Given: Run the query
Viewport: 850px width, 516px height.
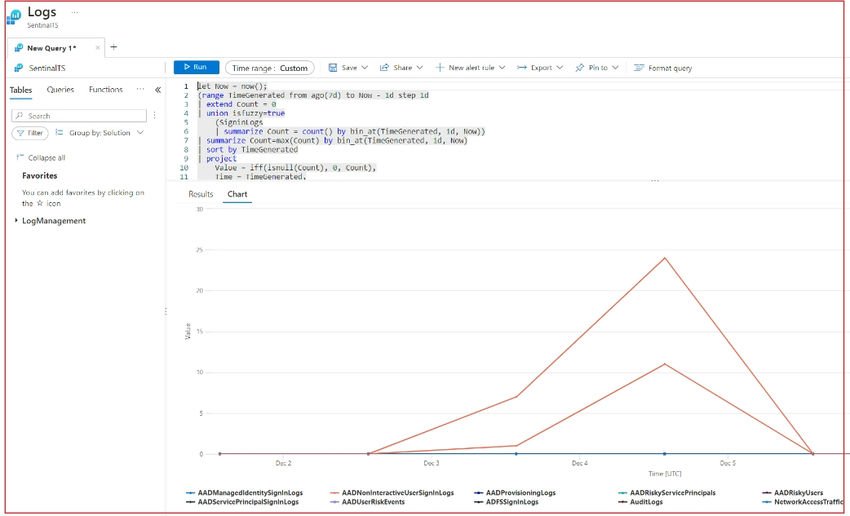Looking at the screenshot, I should [x=196, y=67].
